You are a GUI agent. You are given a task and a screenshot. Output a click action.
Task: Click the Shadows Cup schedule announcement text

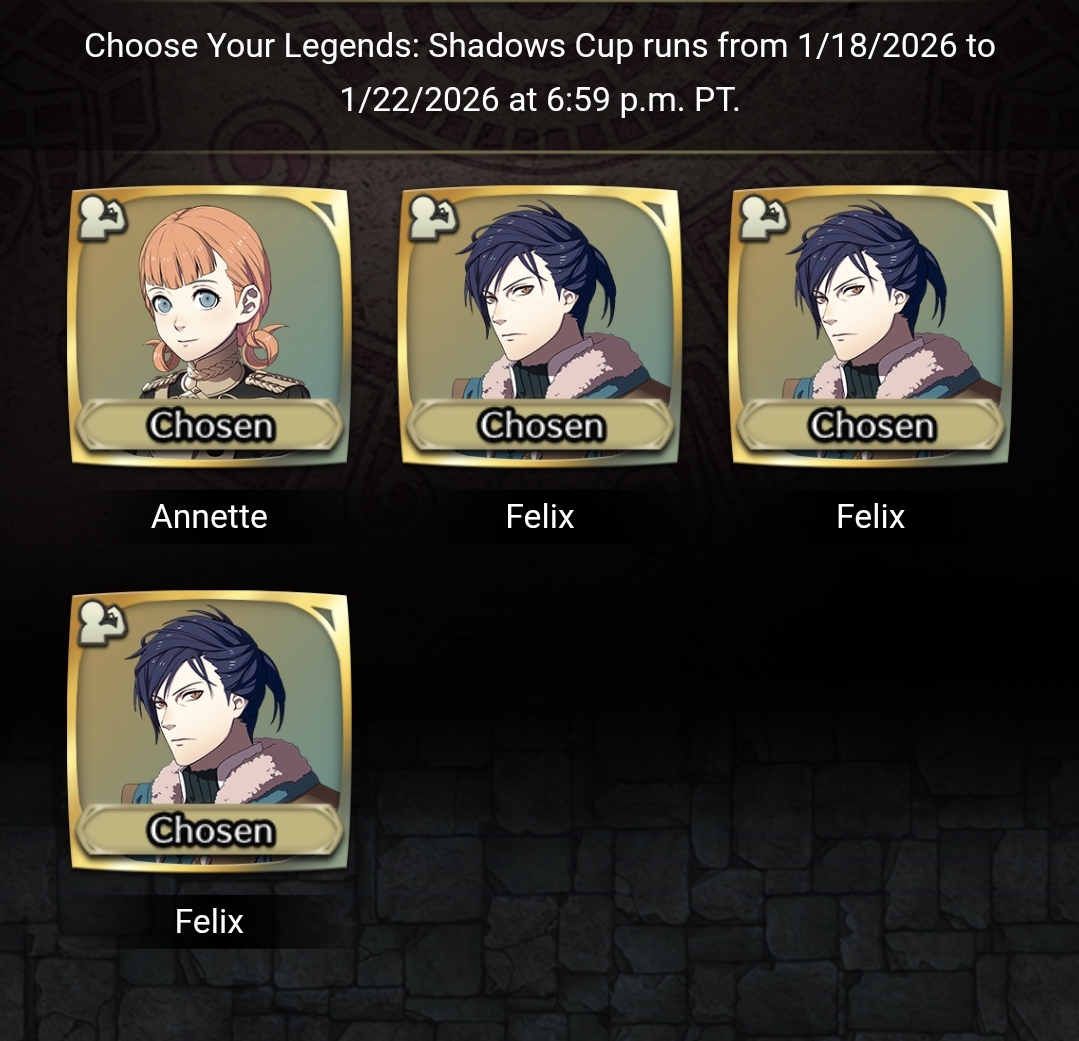(540, 73)
